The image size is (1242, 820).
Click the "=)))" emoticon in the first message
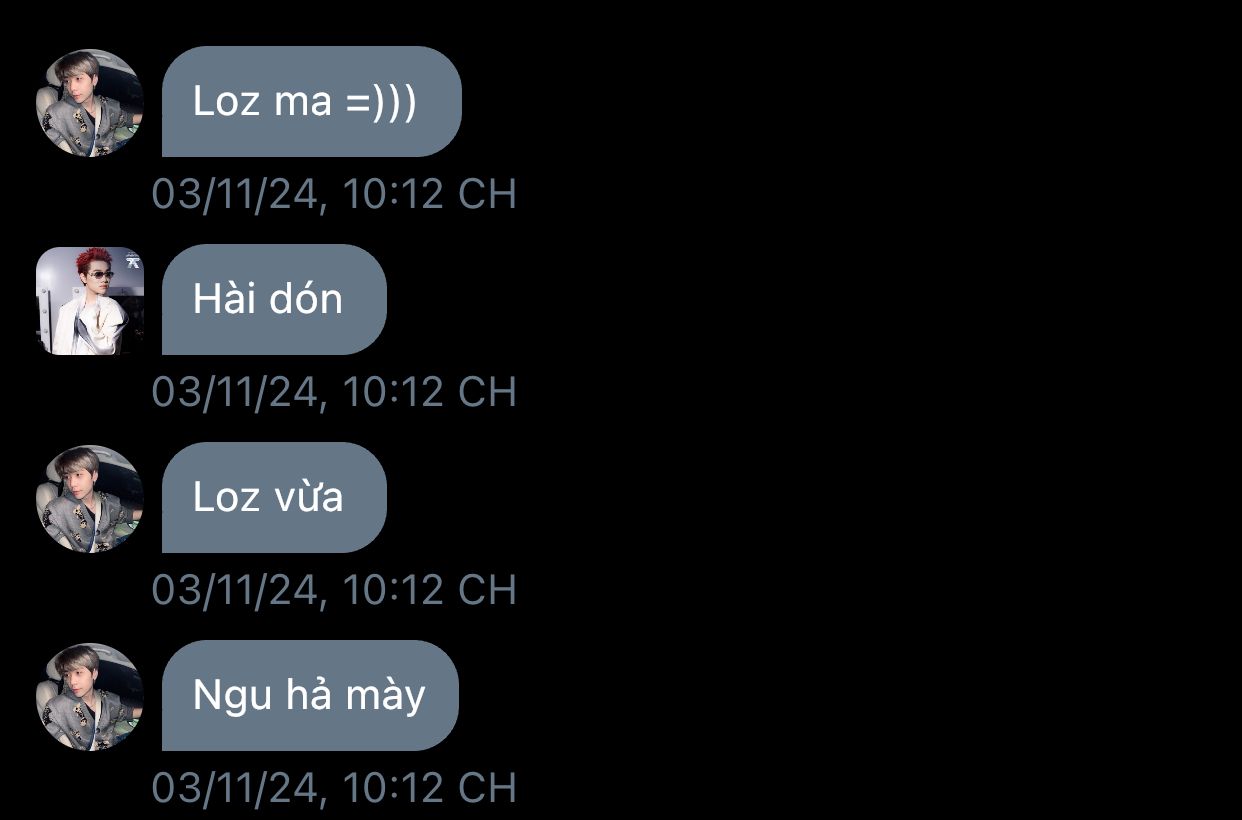tap(382, 102)
